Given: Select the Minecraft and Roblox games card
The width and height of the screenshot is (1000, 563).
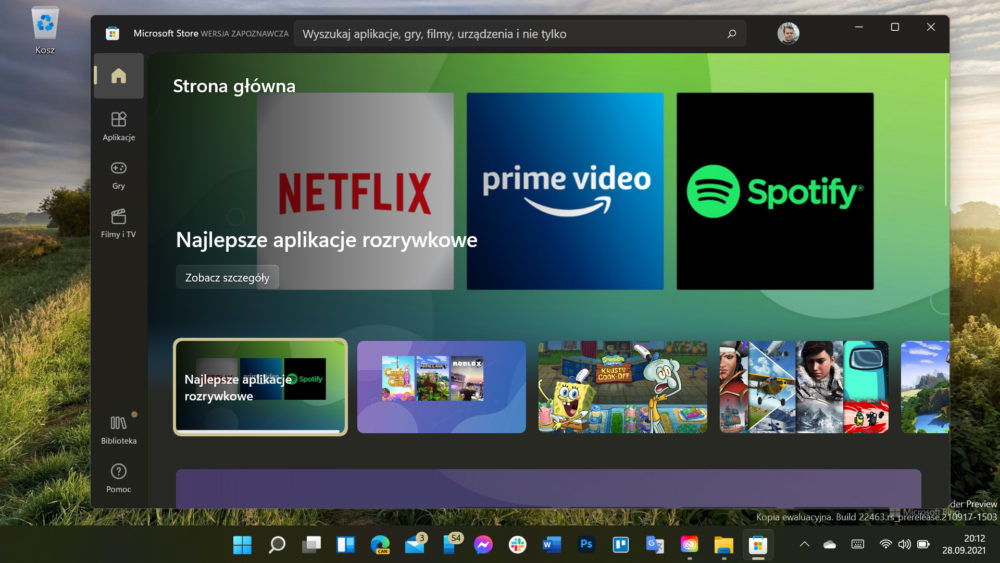Looking at the screenshot, I should tap(441, 387).
